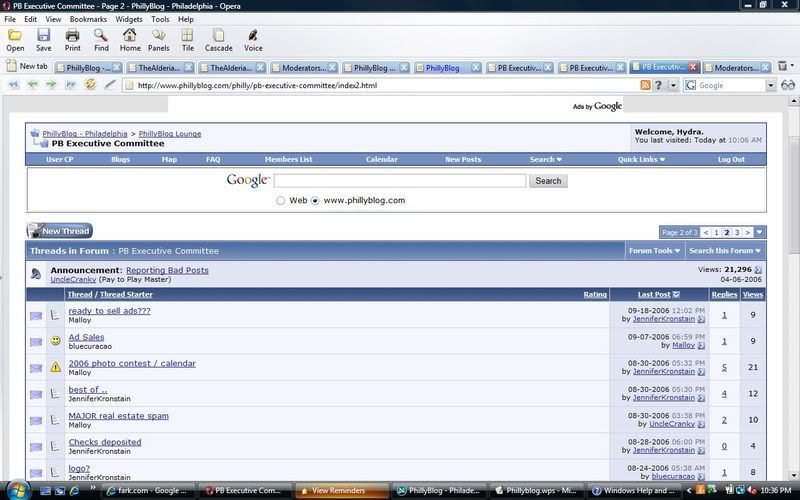Open the Bookmarks menu
The image size is (800, 500).
[88, 19]
